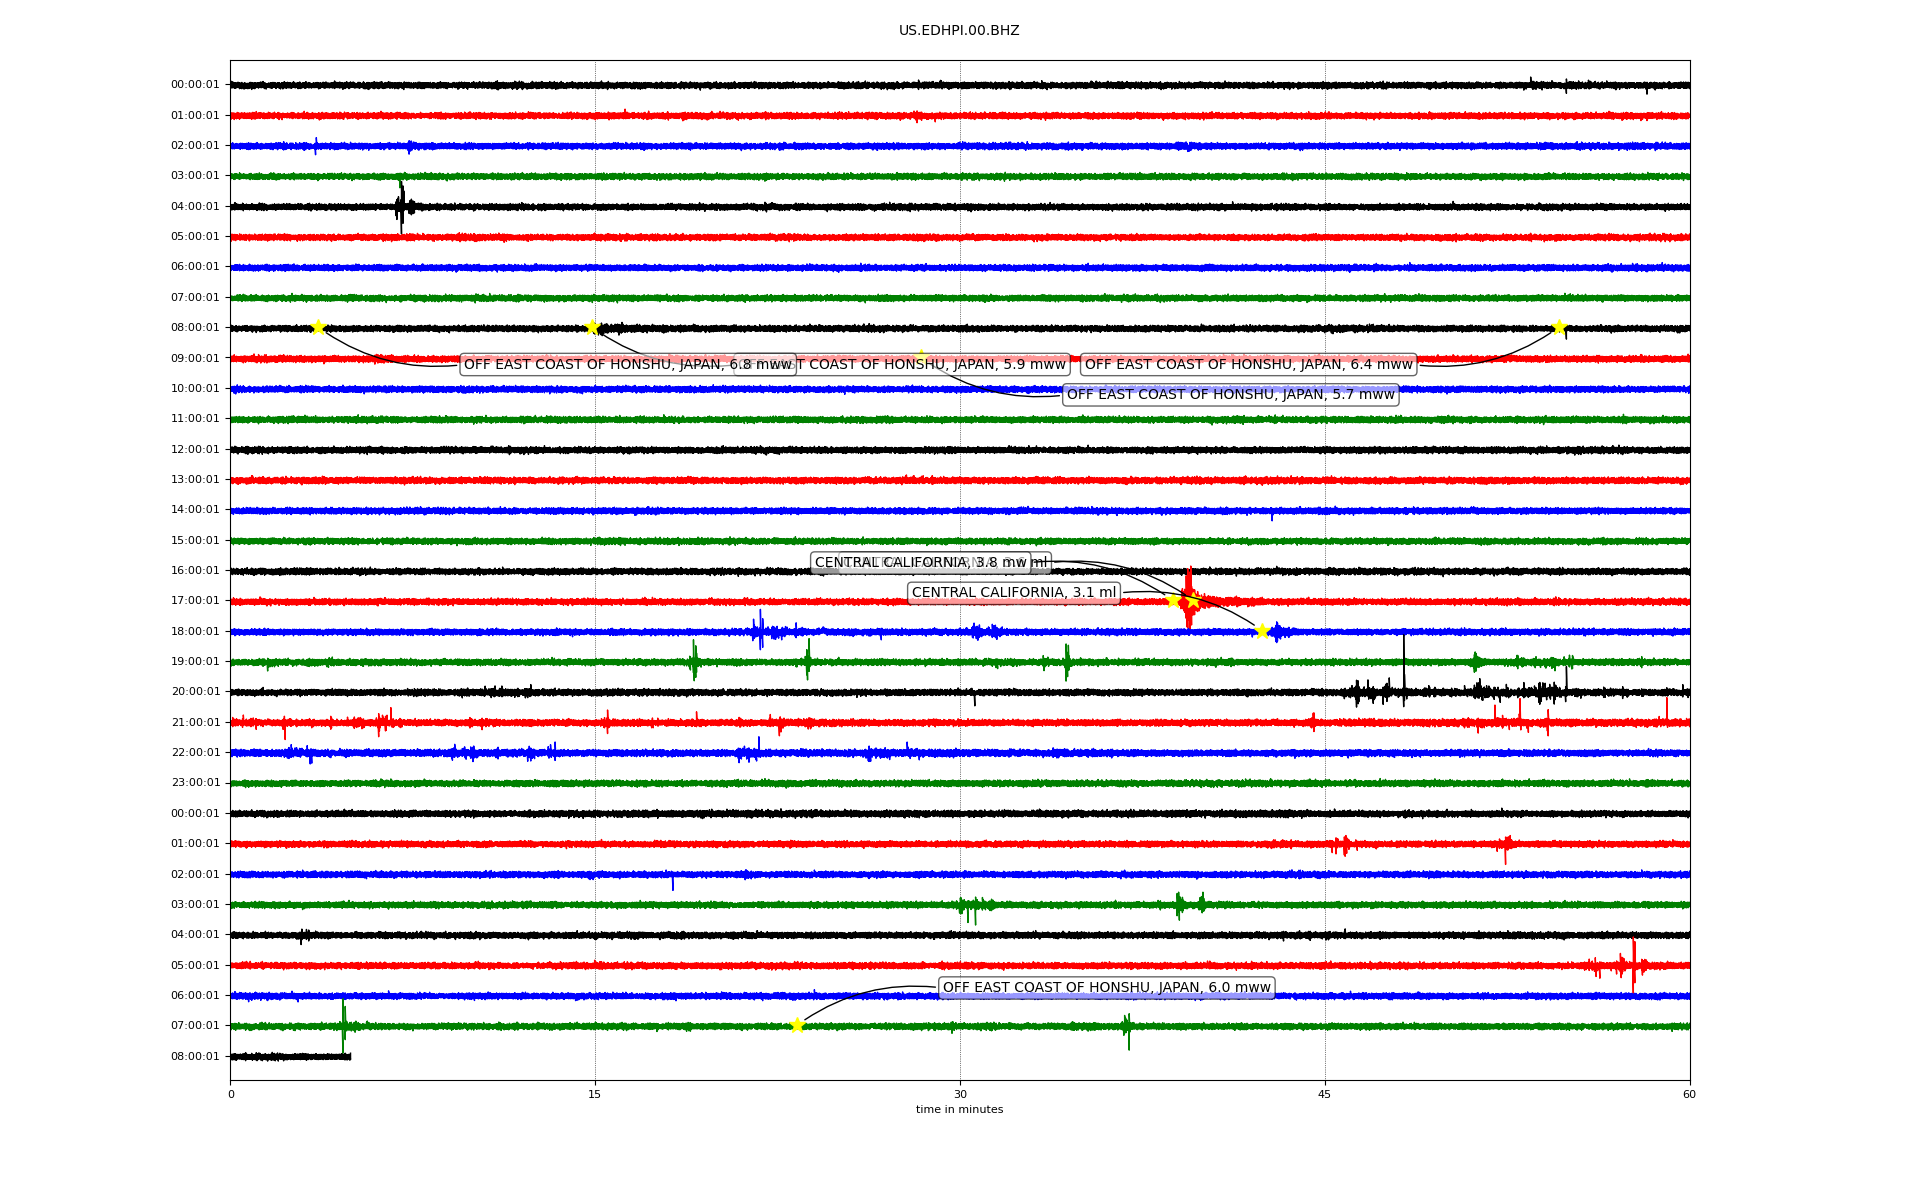Click the yellow star on the blue 18:00:01 trace

(1262, 631)
